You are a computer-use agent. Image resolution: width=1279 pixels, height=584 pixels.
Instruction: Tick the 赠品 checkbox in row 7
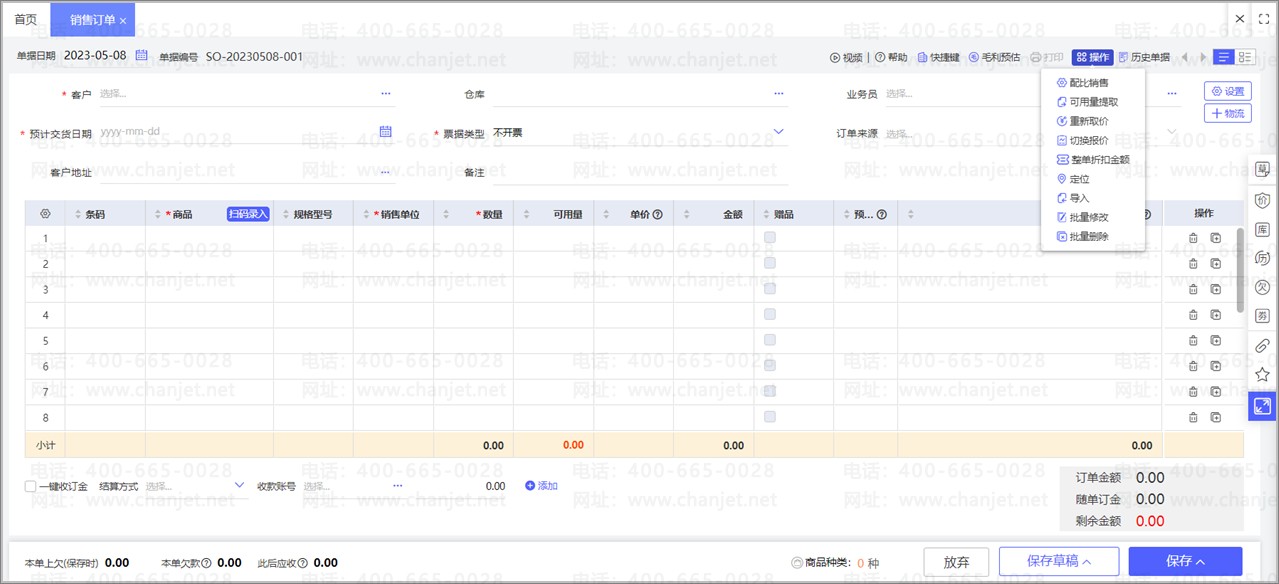[770, 392]
